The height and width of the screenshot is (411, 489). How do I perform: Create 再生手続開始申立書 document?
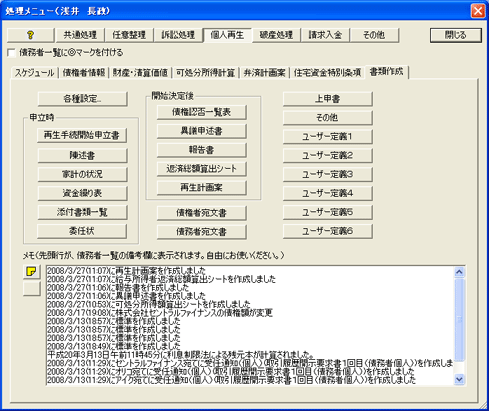(82, 135)
